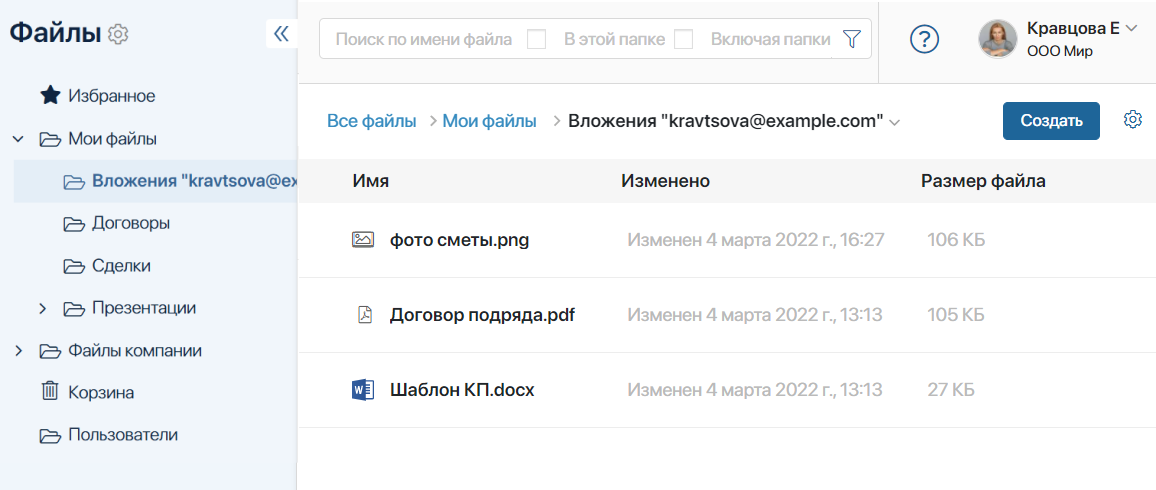This screenshot has height=490, width=1156.
Task: Click folder icon of Файлы компании
Action: [x=49, y=351]
